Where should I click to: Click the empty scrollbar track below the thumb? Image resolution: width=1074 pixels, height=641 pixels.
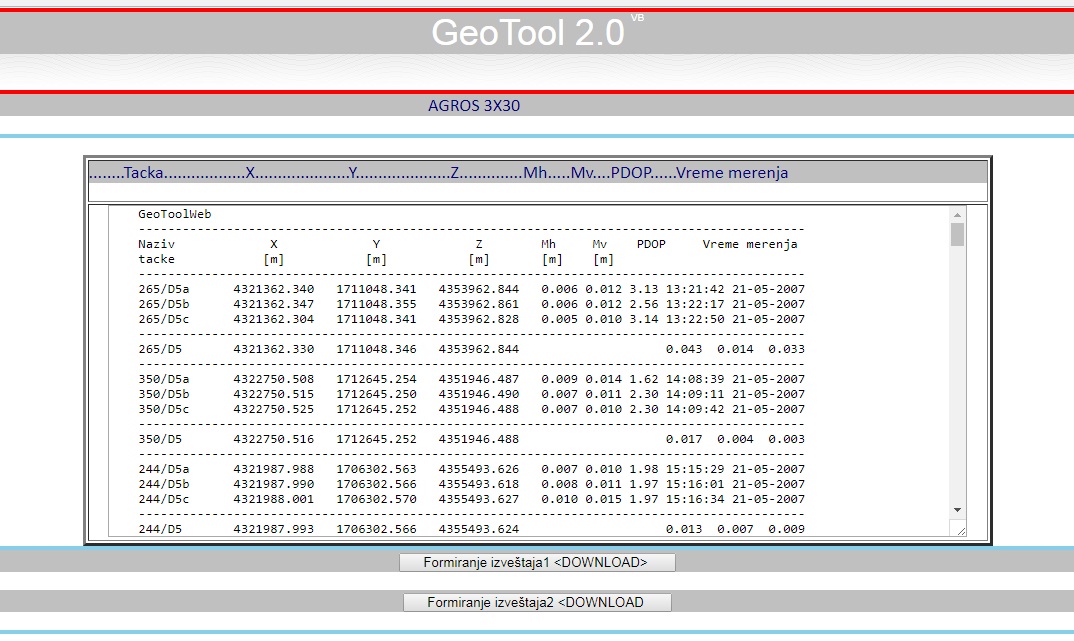[957, 380]
